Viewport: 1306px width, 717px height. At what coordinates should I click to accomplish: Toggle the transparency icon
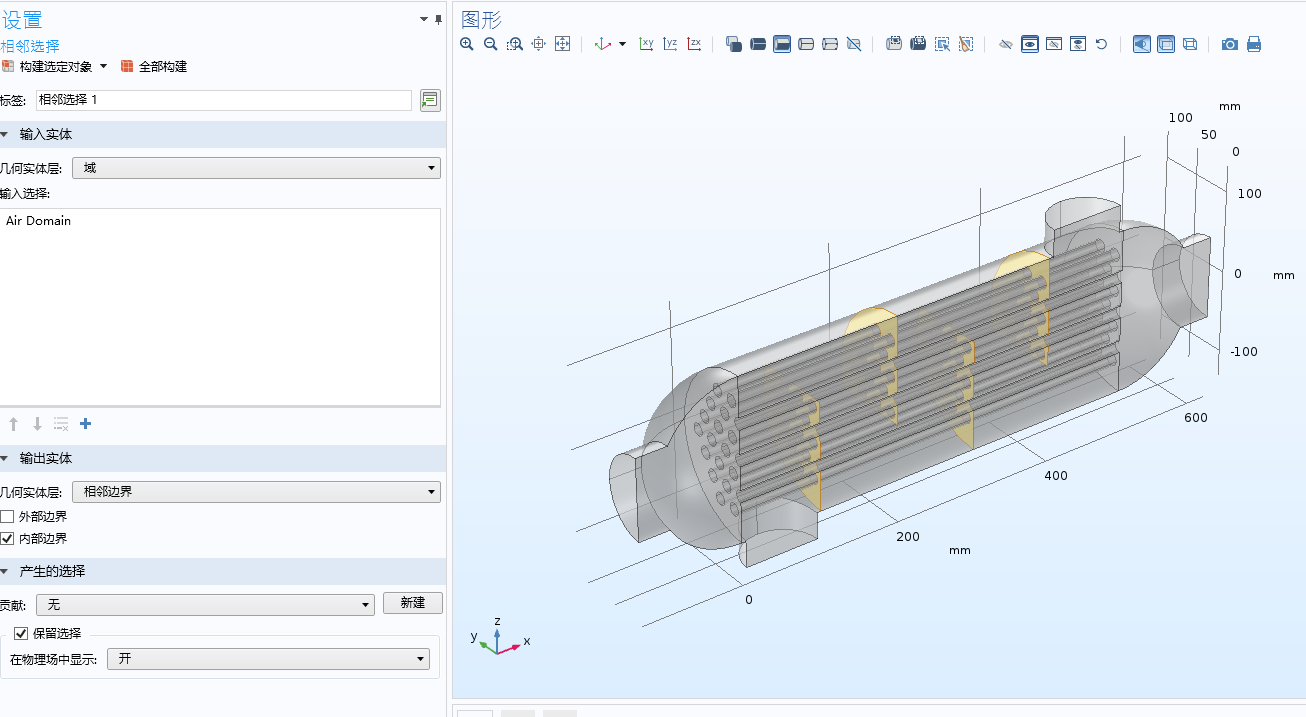pyautogui.click(x=1166, y=44)
